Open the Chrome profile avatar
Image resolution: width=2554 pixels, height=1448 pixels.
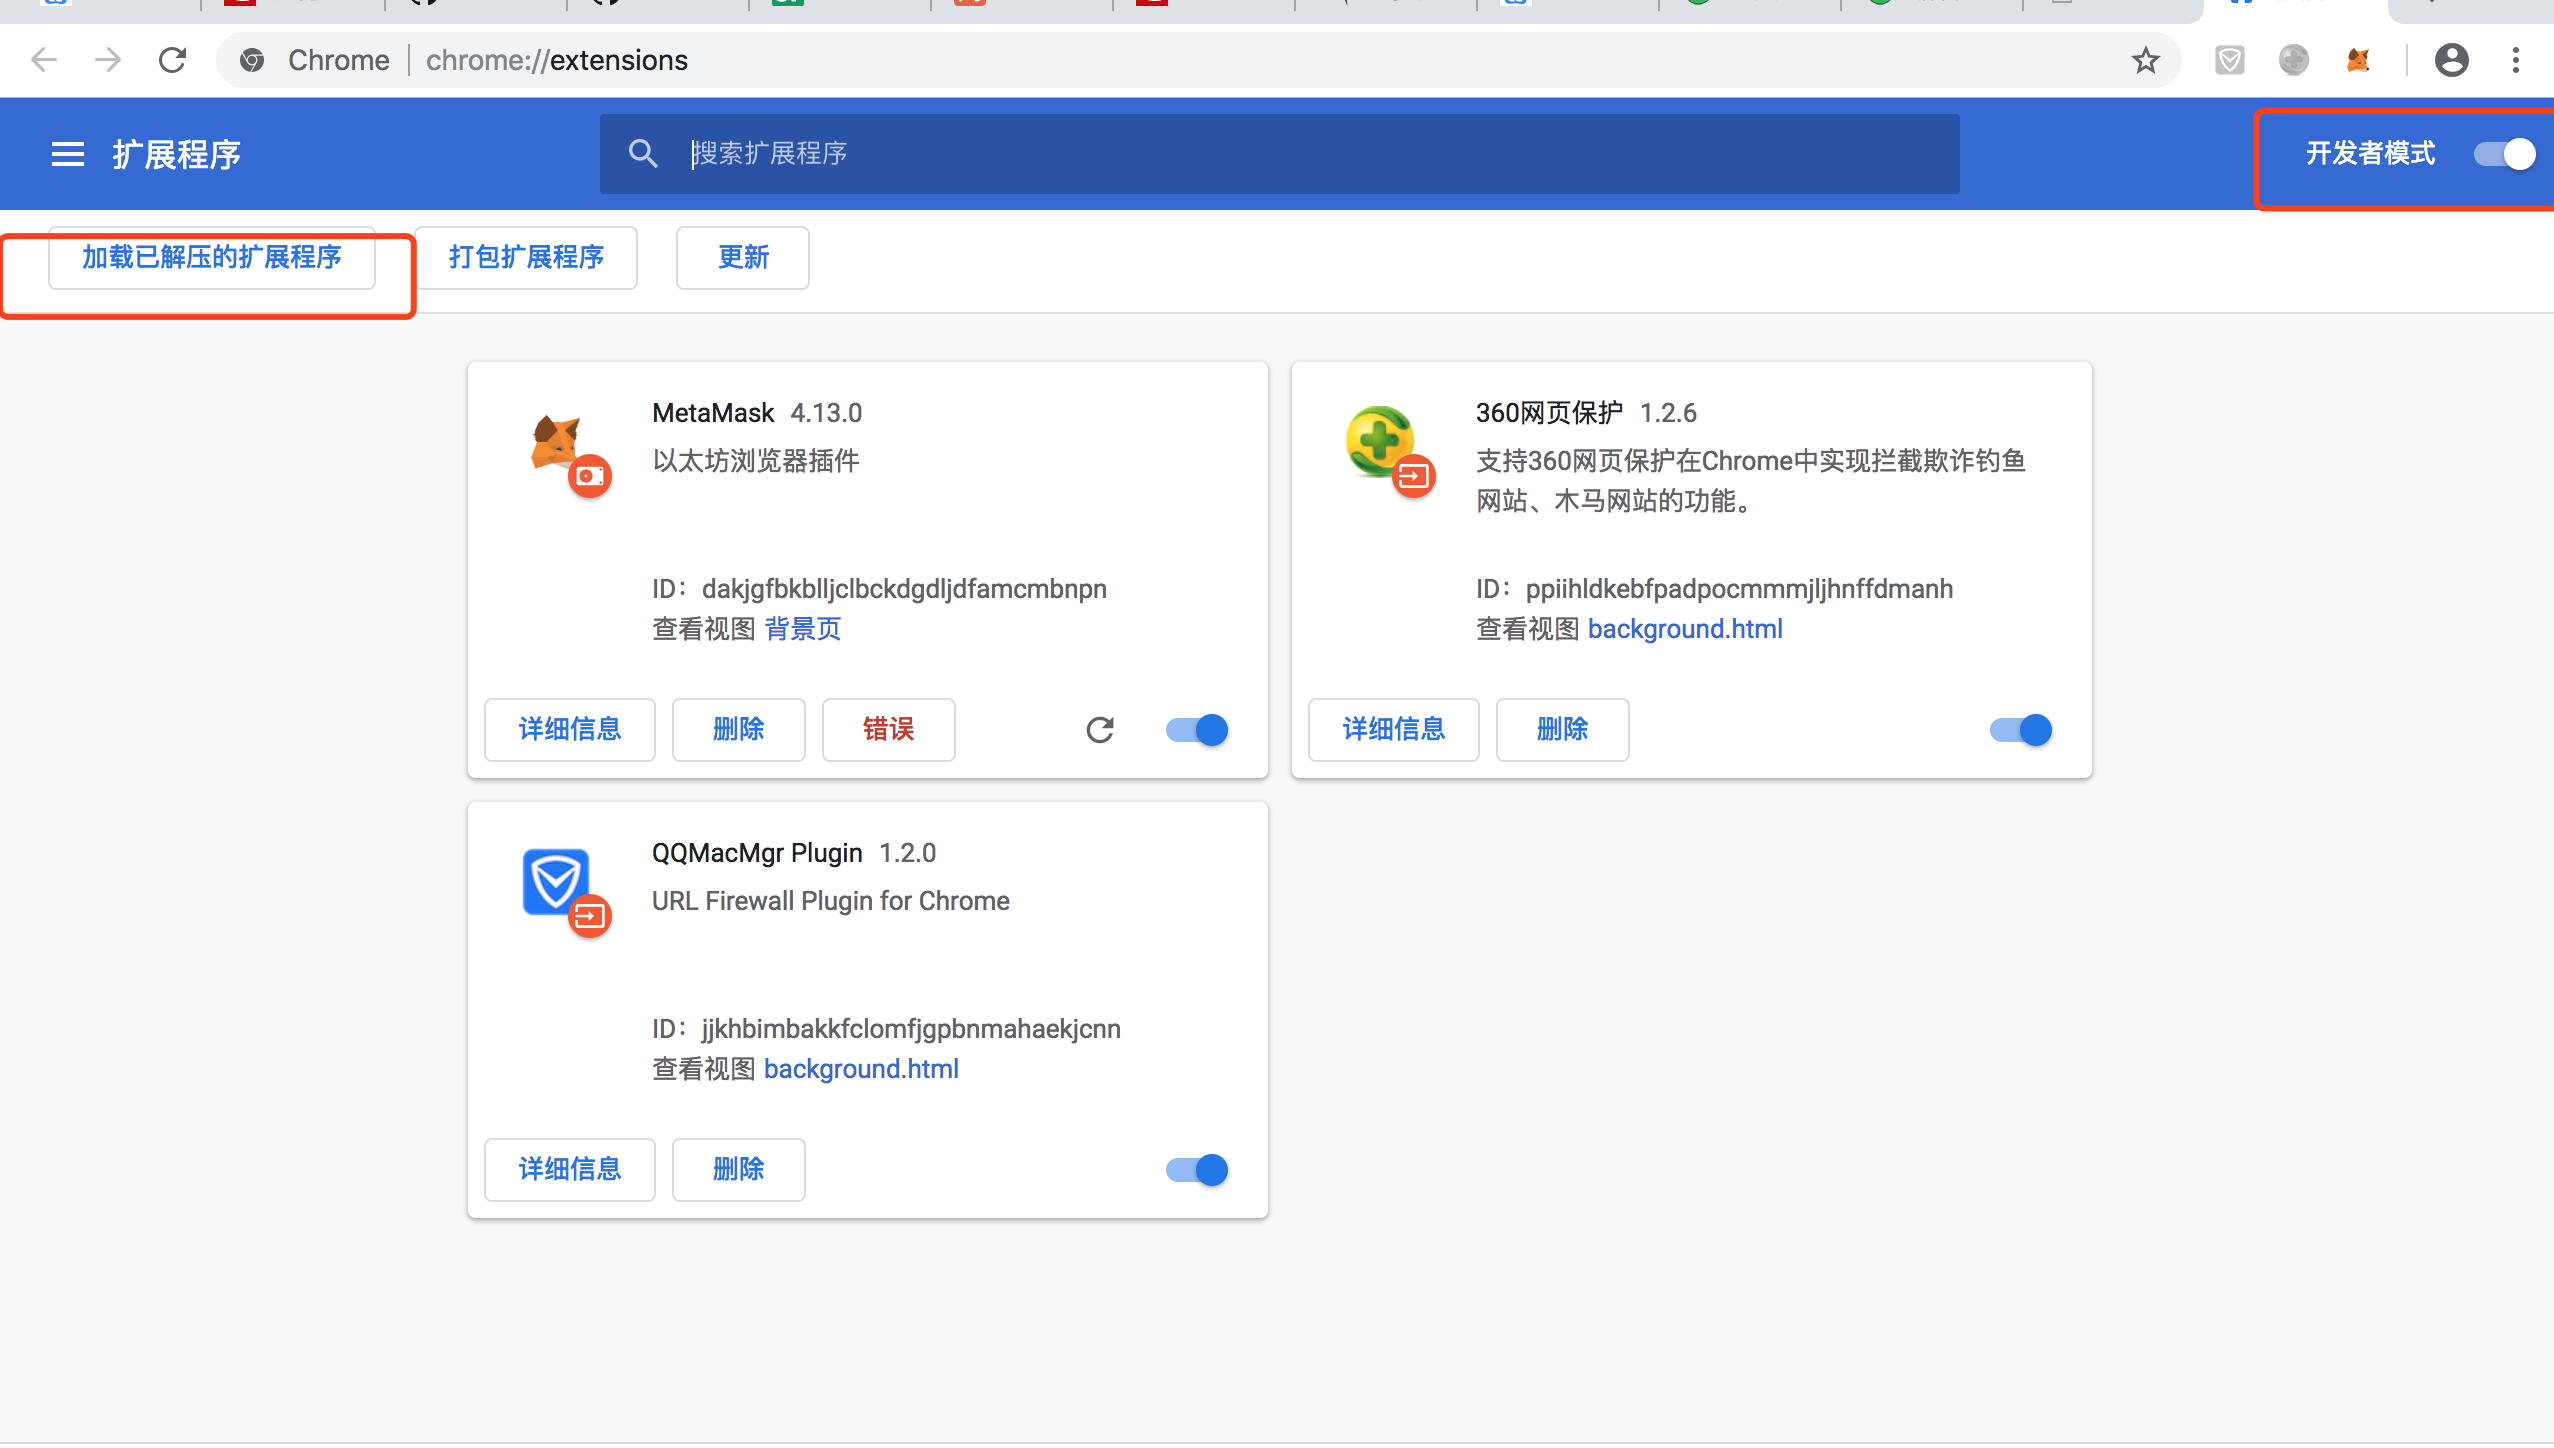(x=2451, y=60)
